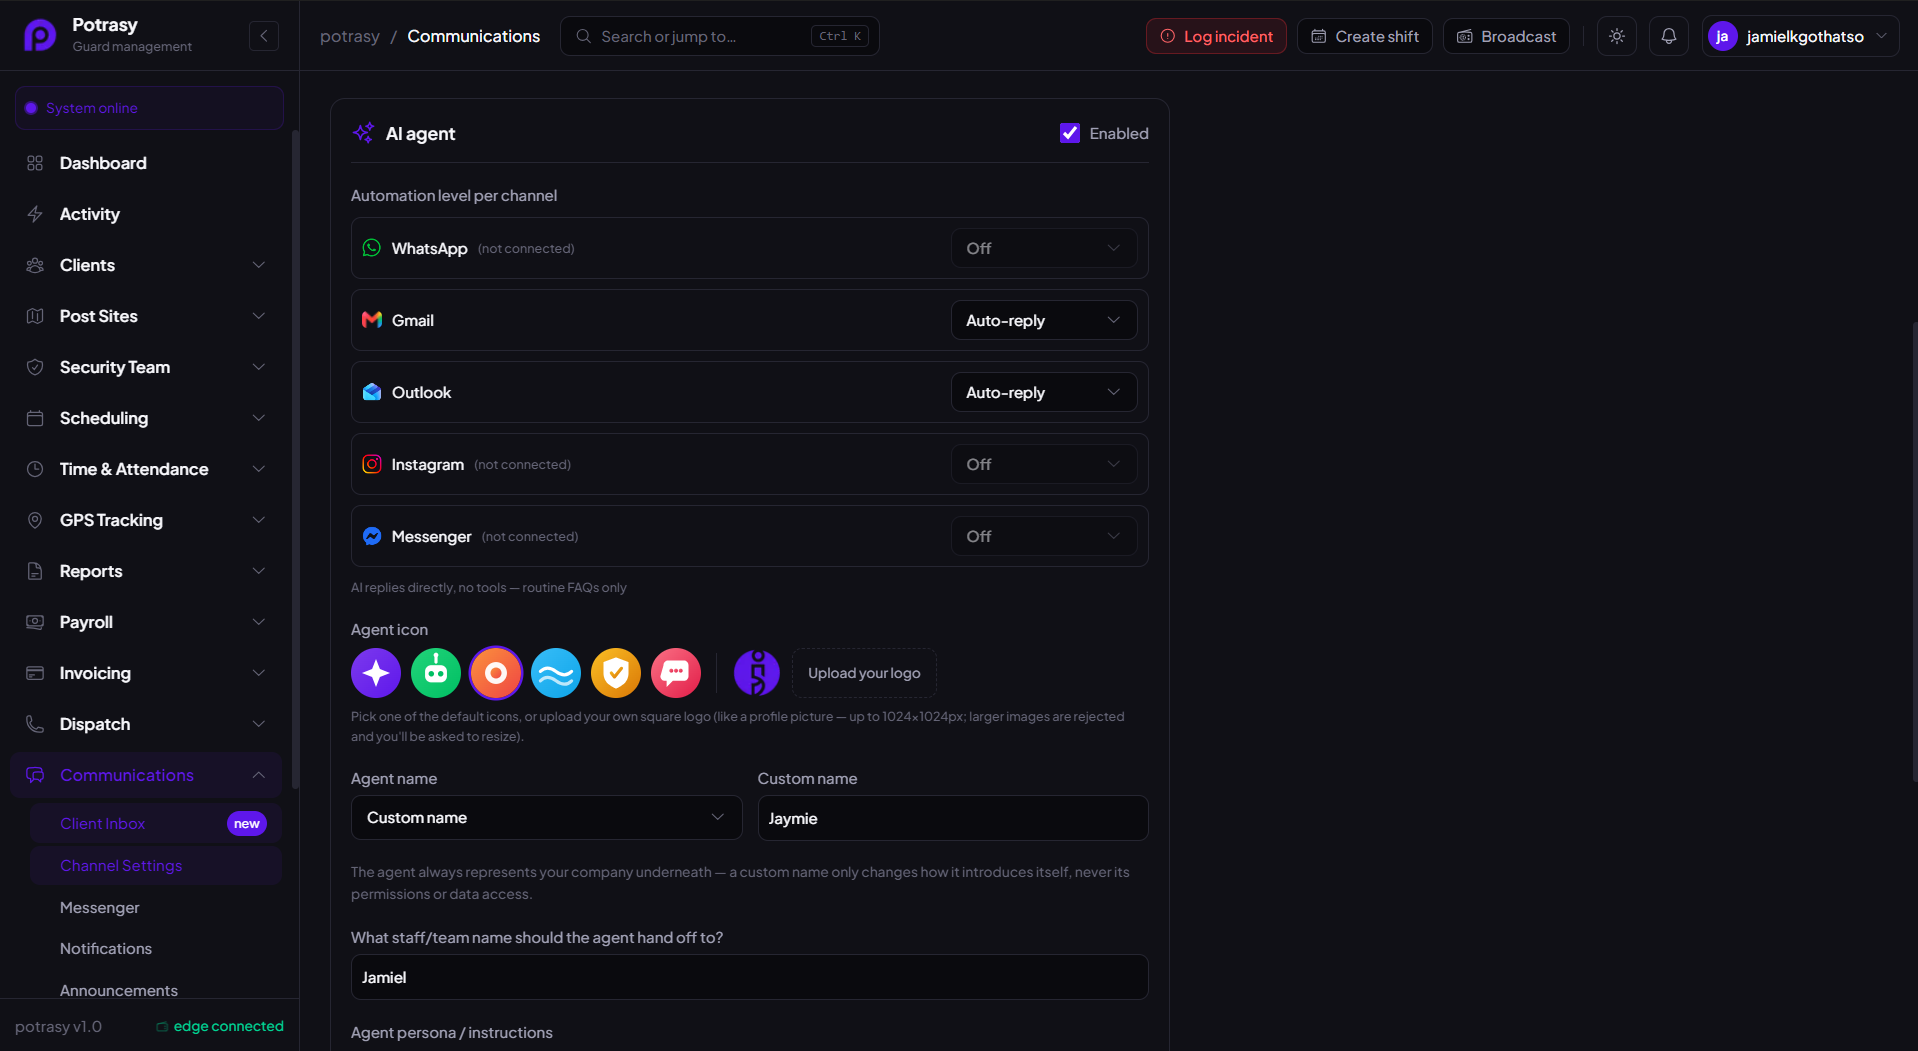The height and width of the screenshot is (1051, 1918).
Task: Click the System online status indicator
Action: point(149,108)
